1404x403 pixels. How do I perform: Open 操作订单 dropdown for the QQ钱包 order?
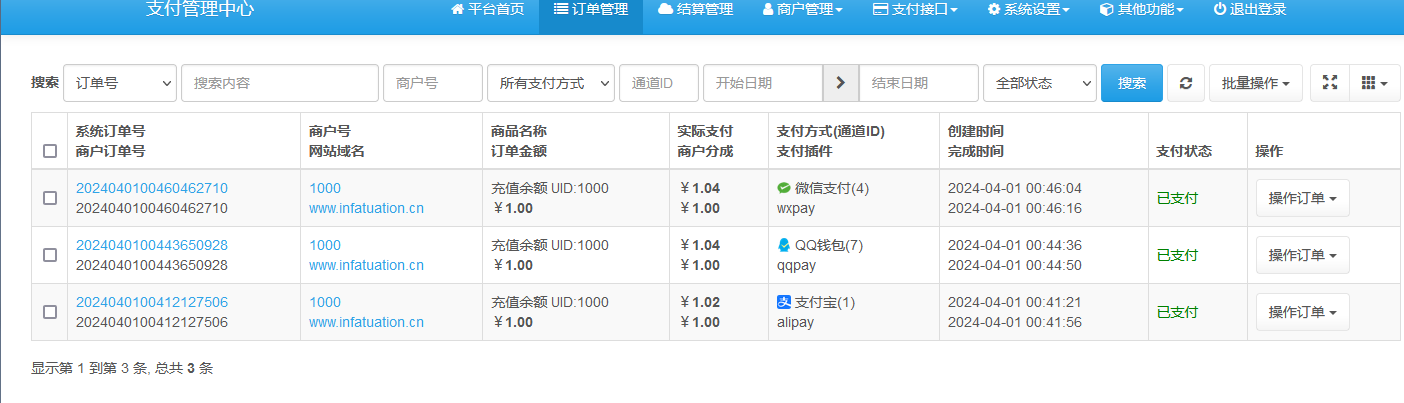click(x=1302, y=255)
